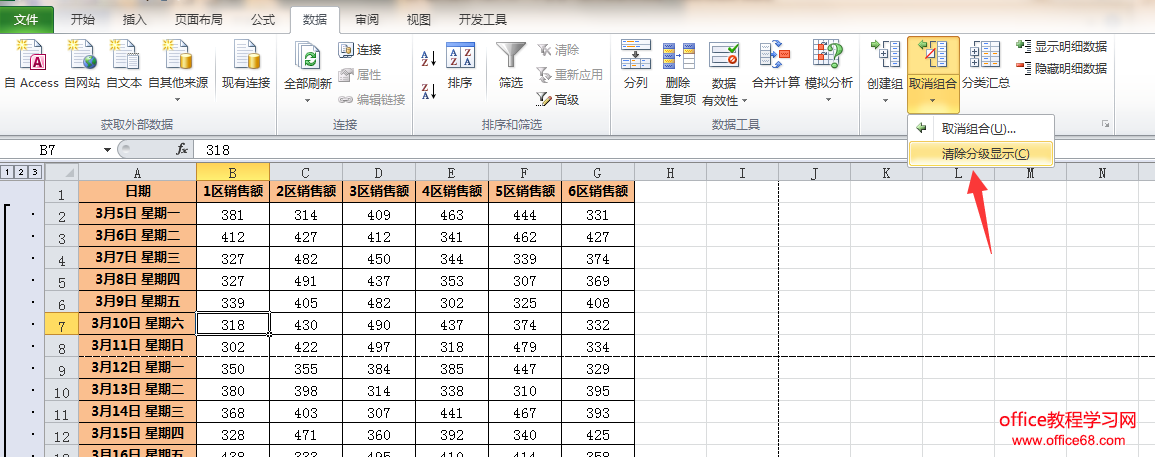Viewport: 1155px width, 457px height.
Task: Click Reapply filter (重新应用)
Action: [569, 74]
